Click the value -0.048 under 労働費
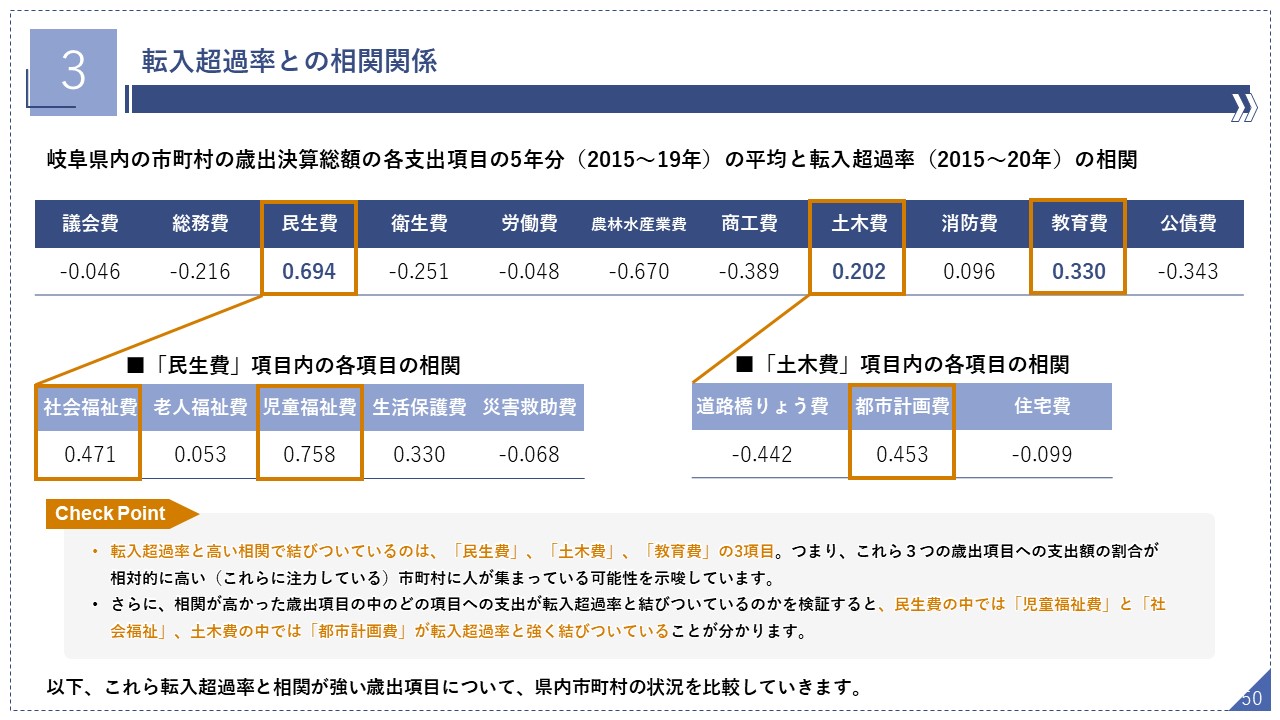Screen dimensions: 1280x720 [x=530, y=271]
